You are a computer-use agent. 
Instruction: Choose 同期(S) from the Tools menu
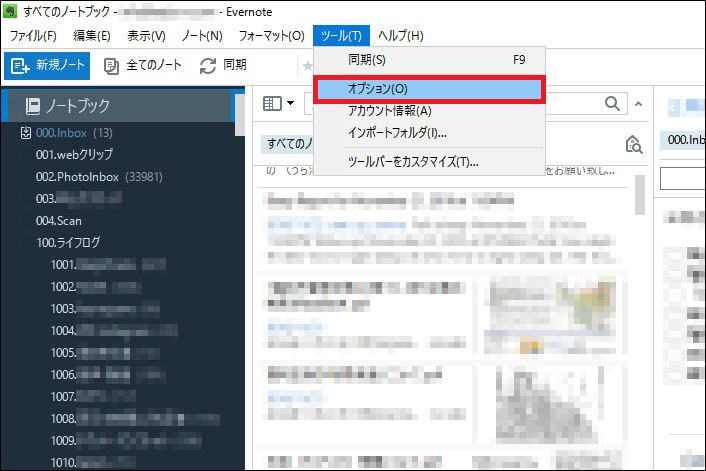click(430, 60)
